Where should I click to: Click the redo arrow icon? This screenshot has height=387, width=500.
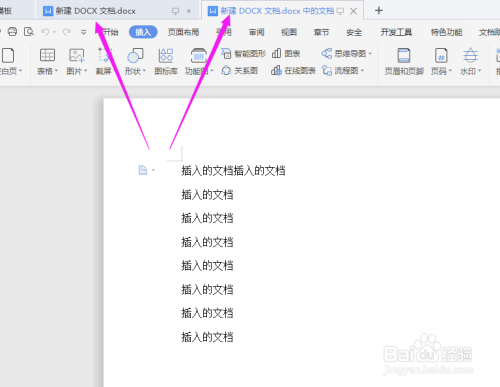coord(67,32)
